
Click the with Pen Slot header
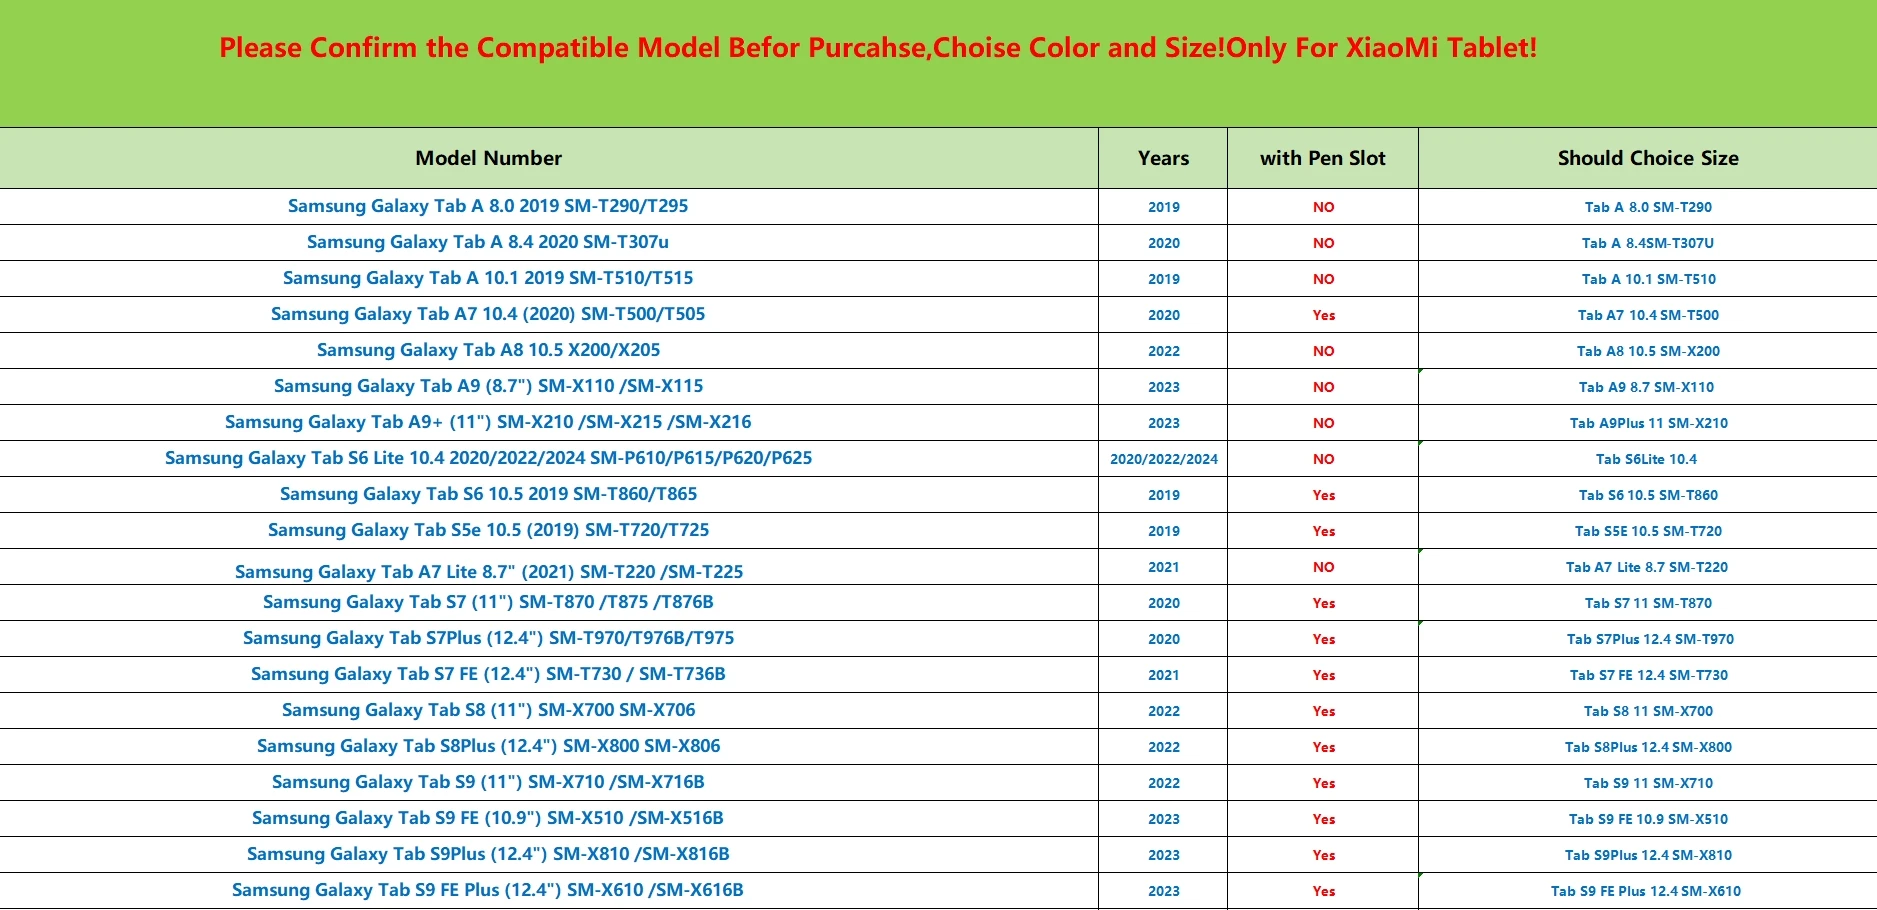pyautogui.click(x=1322, y=158)
